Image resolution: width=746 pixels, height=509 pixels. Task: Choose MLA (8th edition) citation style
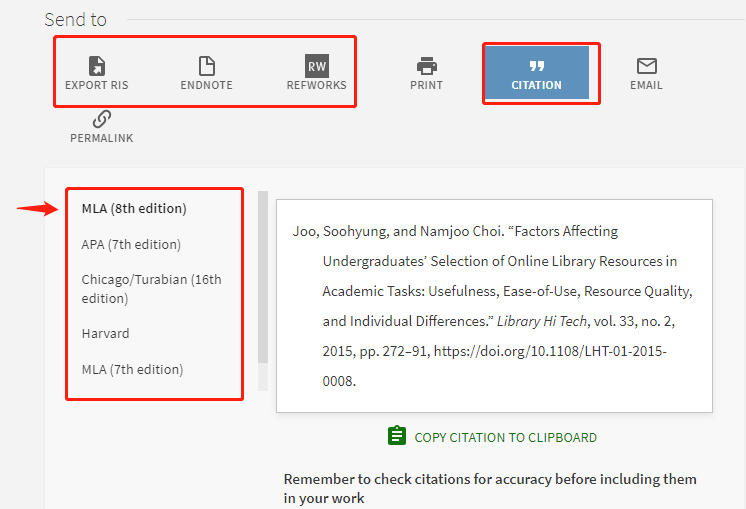134,209
